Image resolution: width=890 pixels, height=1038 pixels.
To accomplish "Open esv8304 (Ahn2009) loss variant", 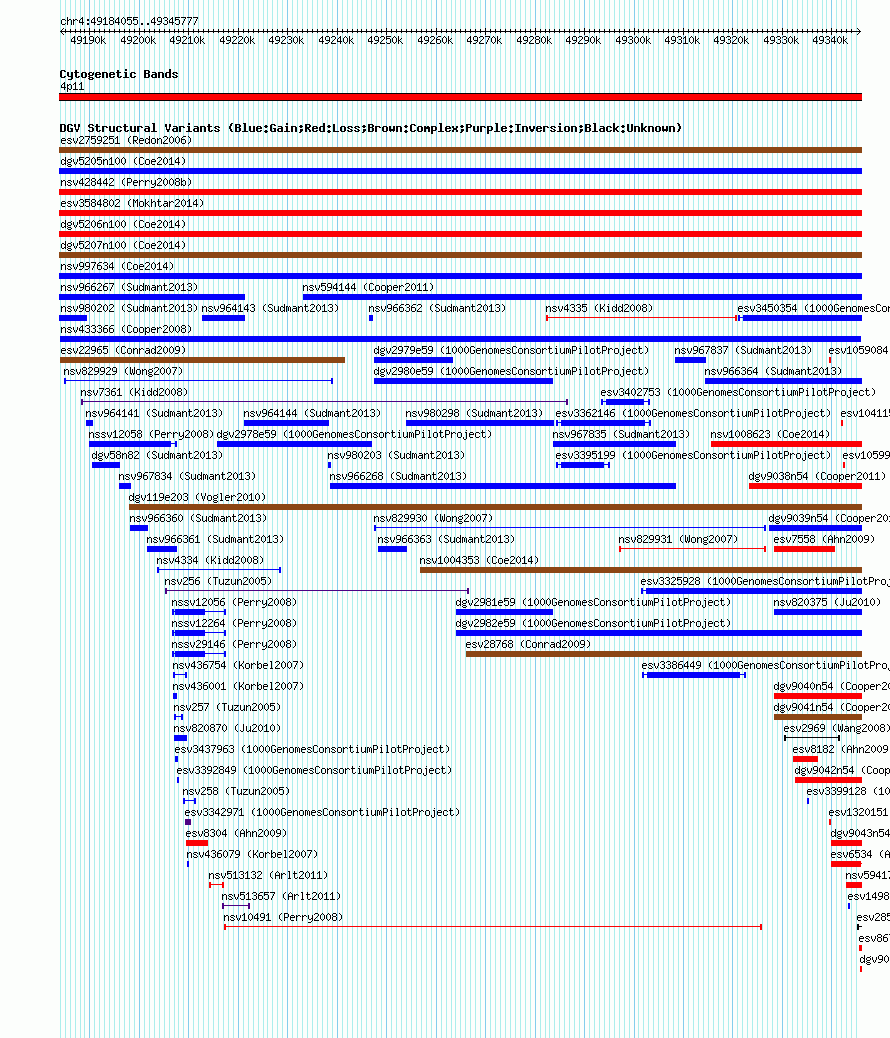I will coord(236,834).
